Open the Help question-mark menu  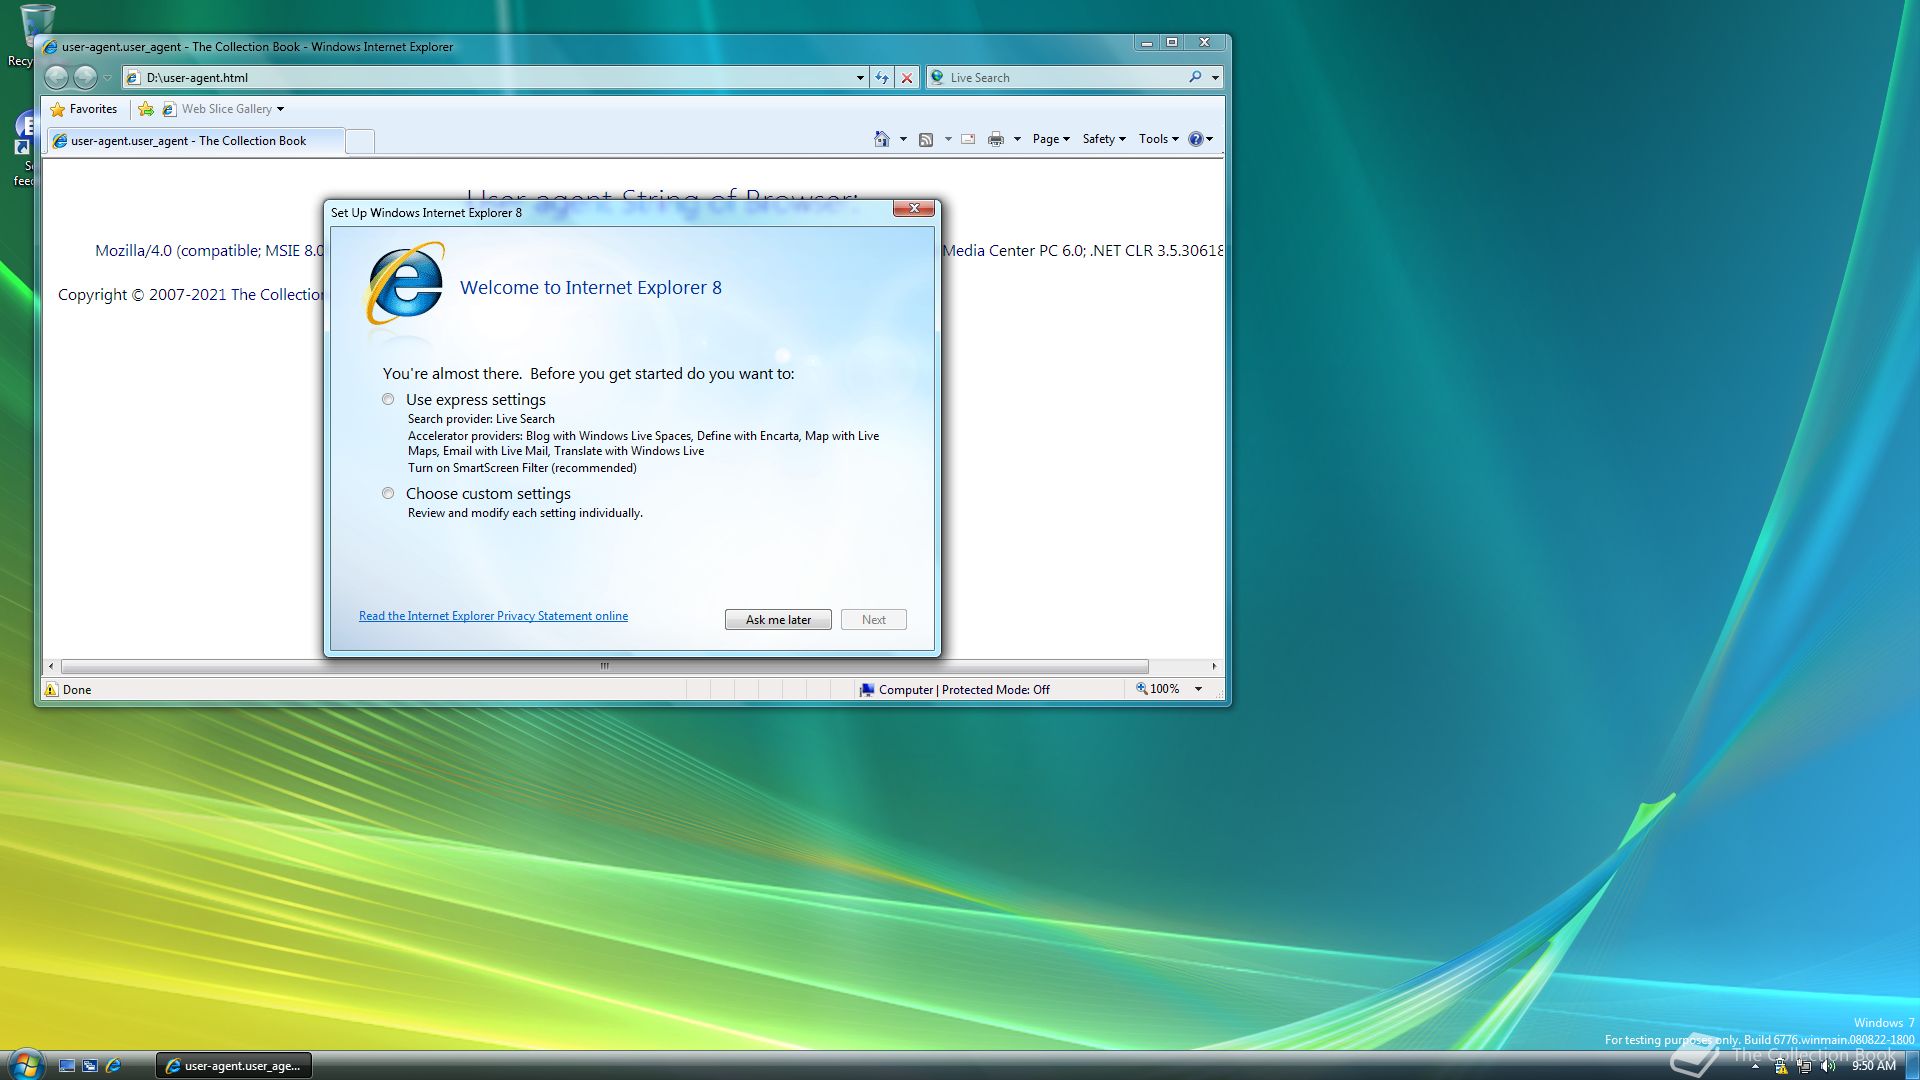tap(1200, 139)
